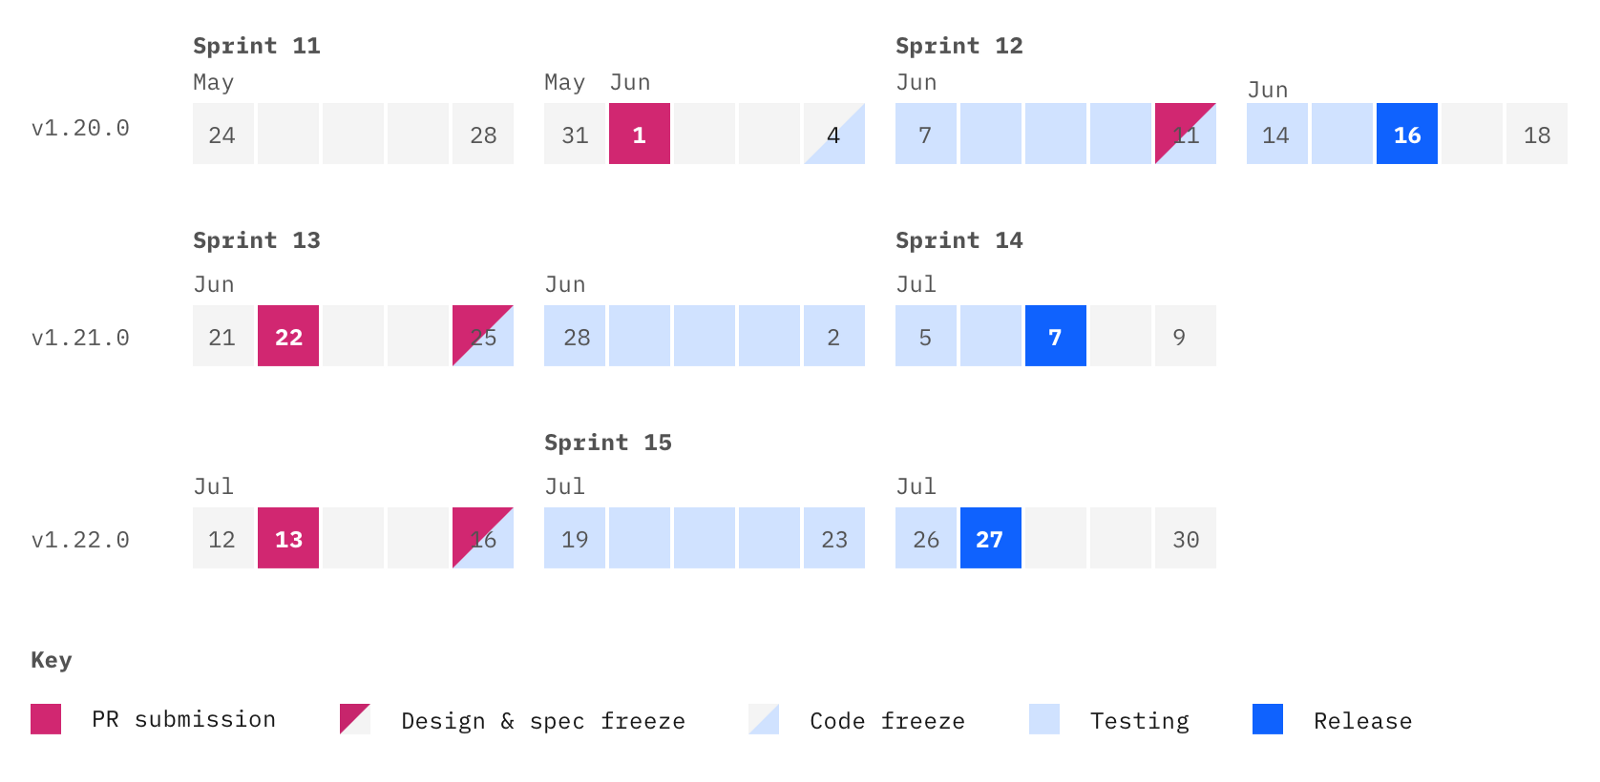Click the Design & spec freeze key icon
This screenshot has height=782, width=1600.
[354, 719]
